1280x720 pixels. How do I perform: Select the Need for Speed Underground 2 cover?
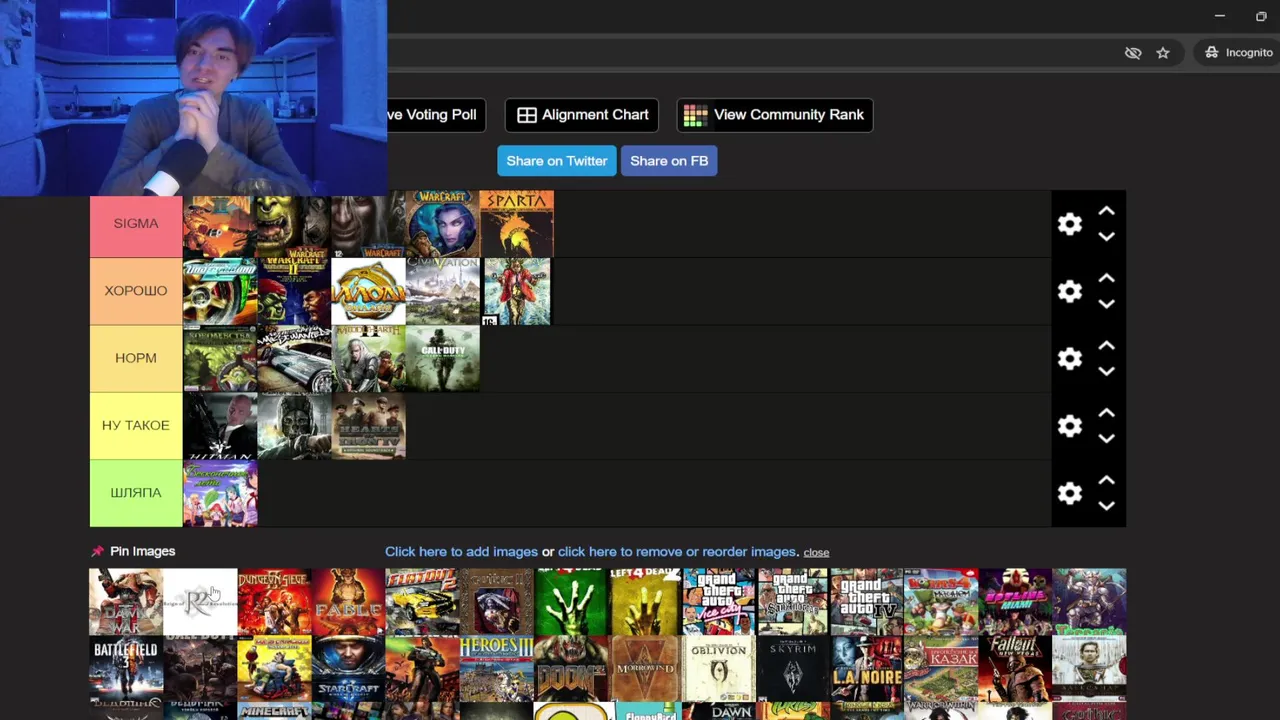(220, 291)
